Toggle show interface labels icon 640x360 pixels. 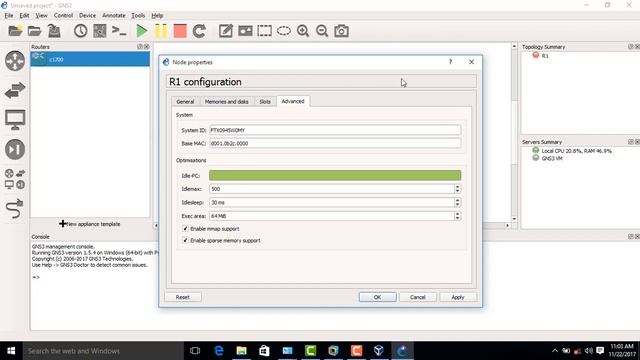point(100,31)
